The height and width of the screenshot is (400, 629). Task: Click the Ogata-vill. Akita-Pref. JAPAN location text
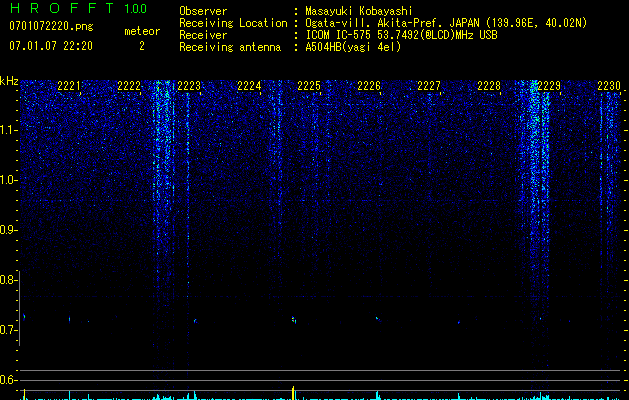(446, 23)
